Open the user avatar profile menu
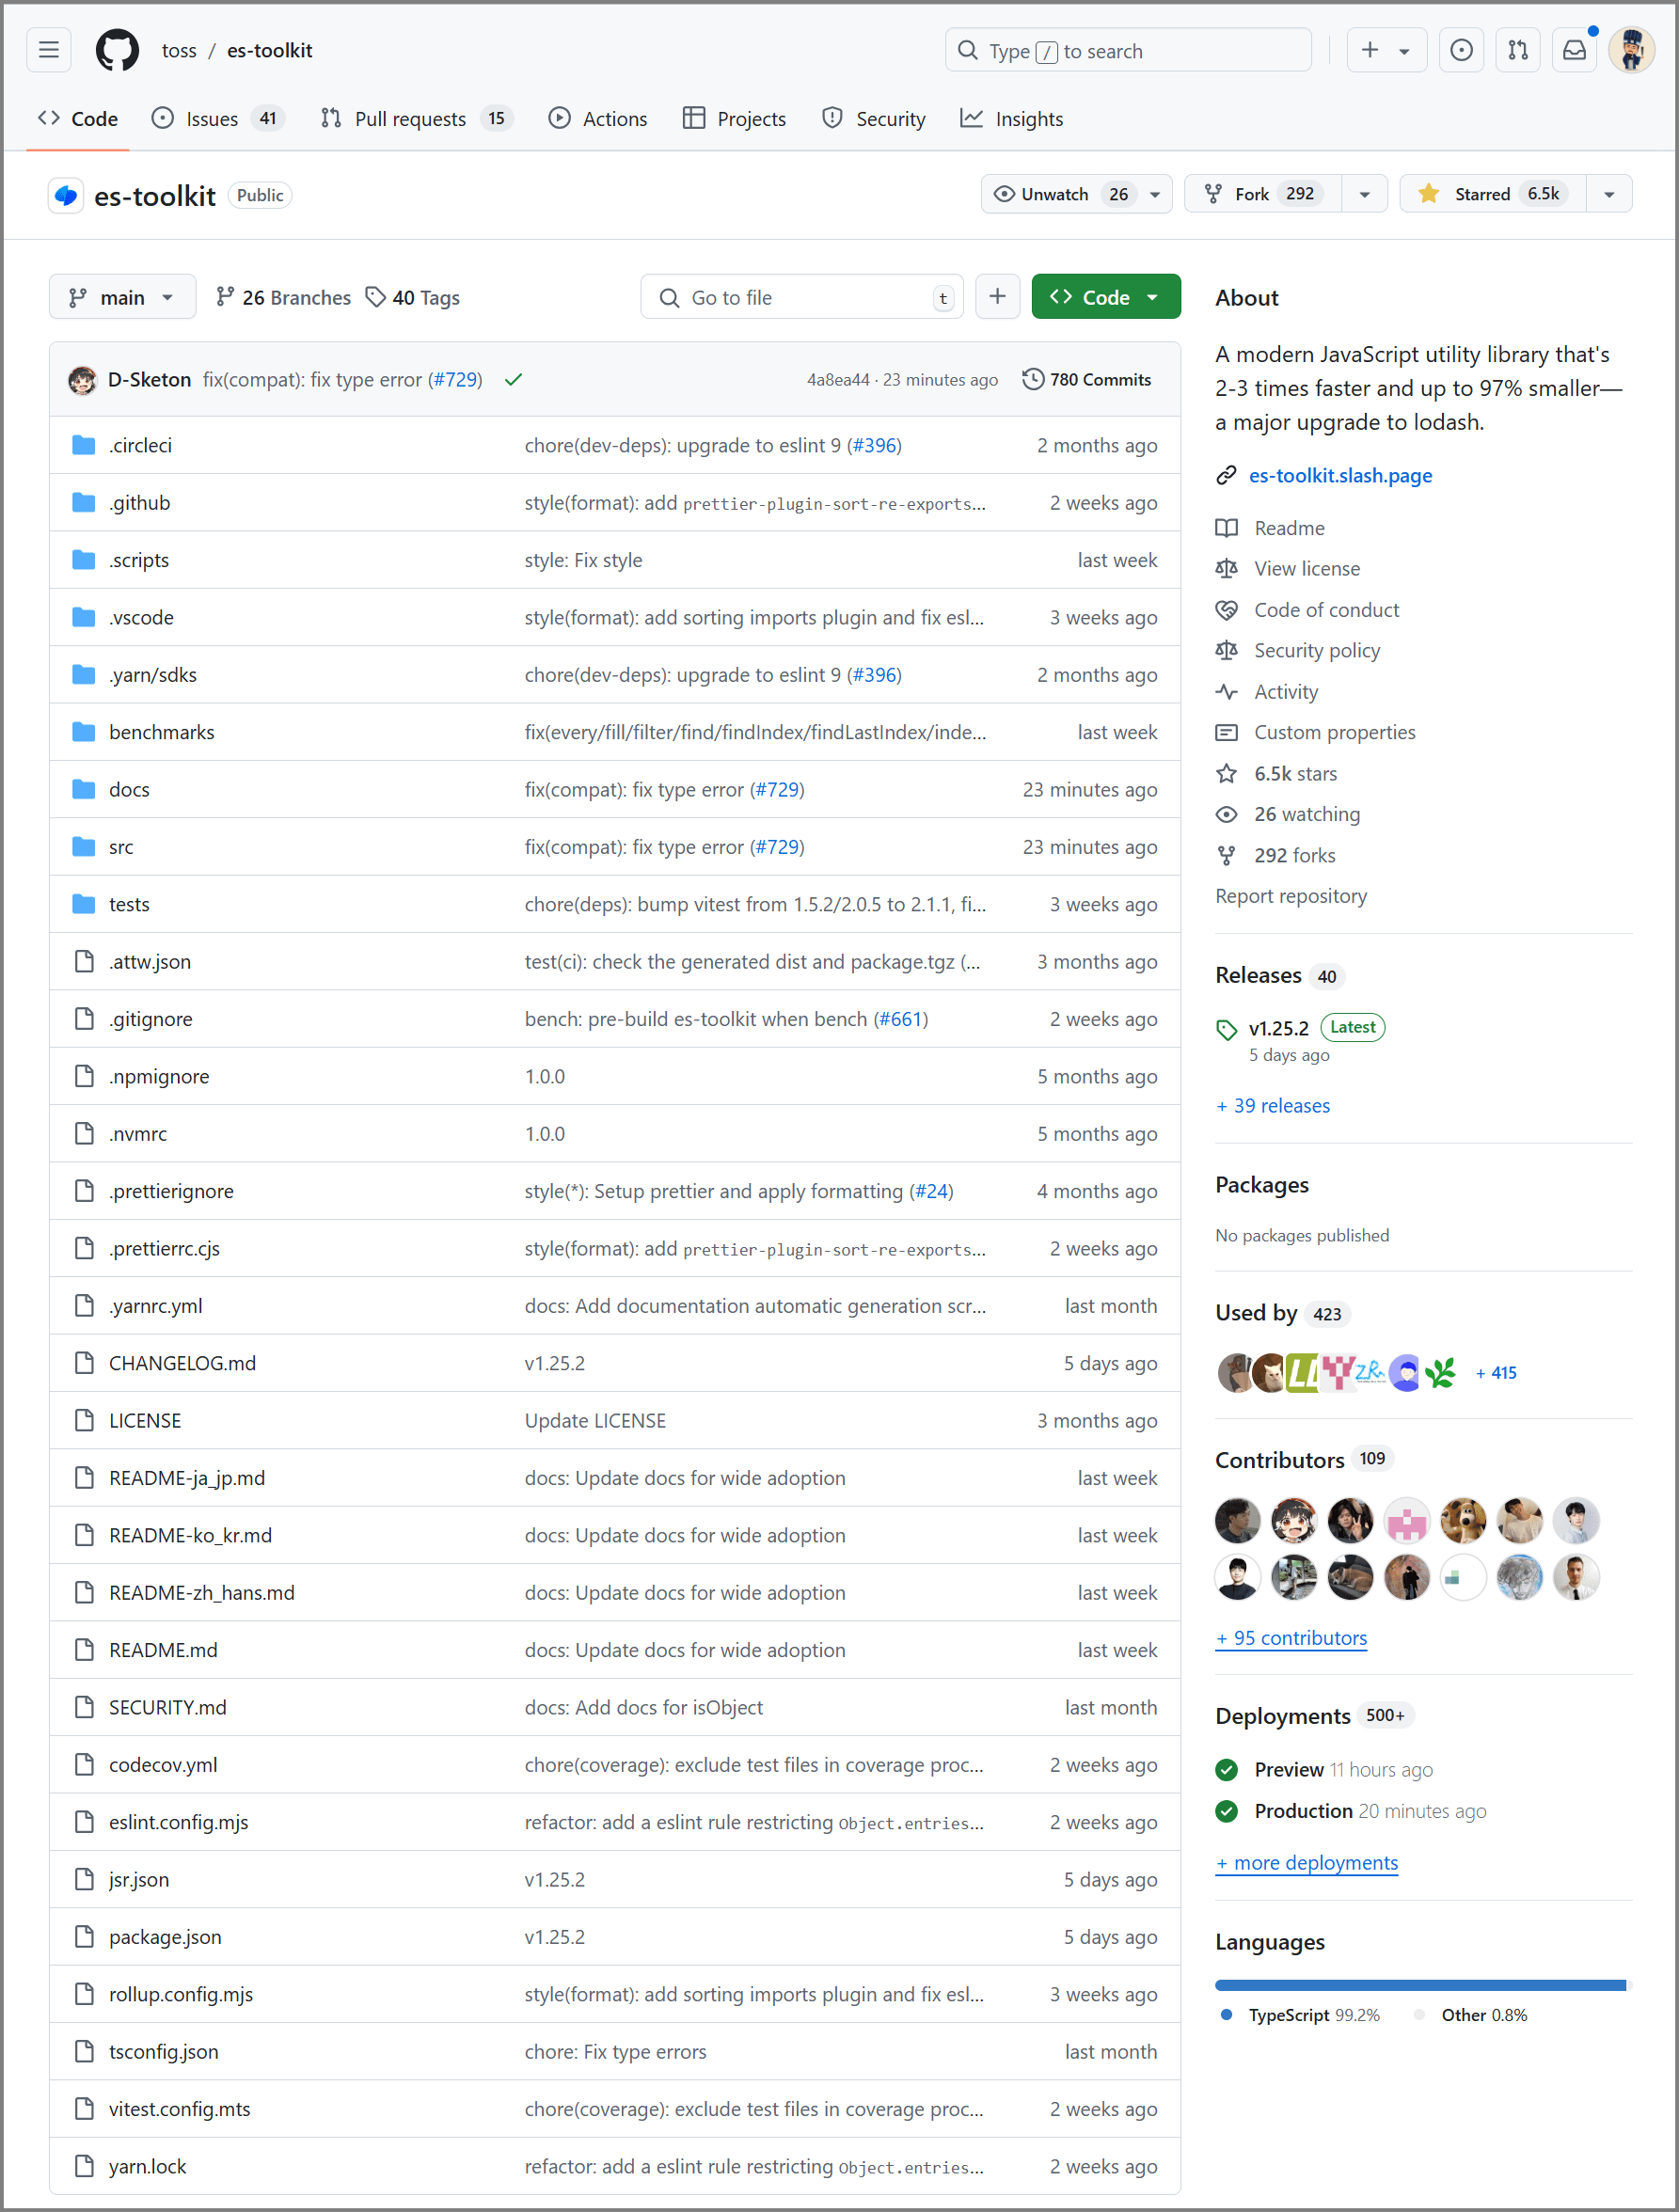This screenshot has width=1679, height=2212. (1631, 50)
